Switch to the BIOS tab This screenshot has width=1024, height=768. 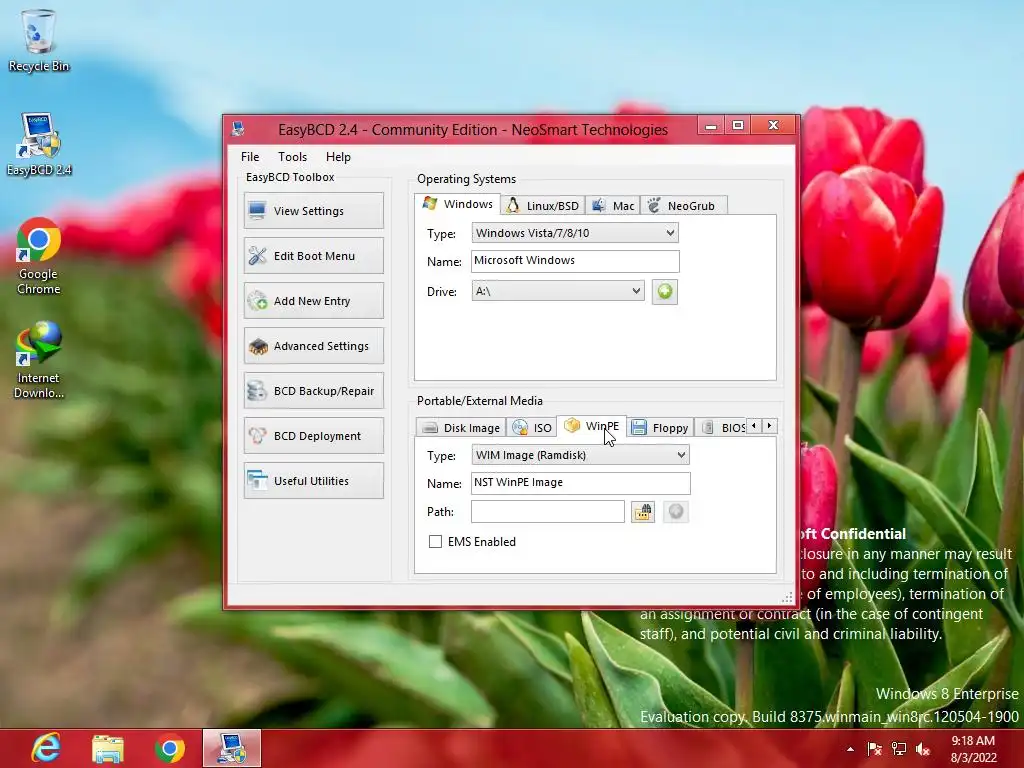pos(721,428)
